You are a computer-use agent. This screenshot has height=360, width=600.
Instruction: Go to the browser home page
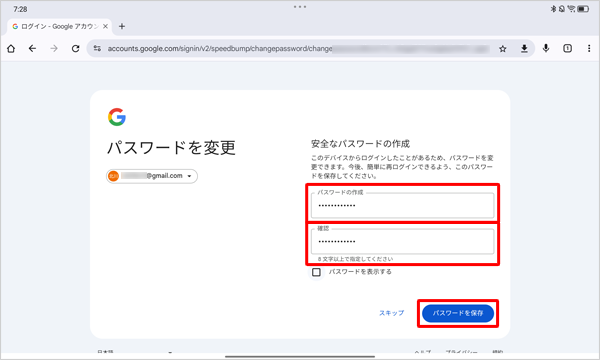(11, 49)
